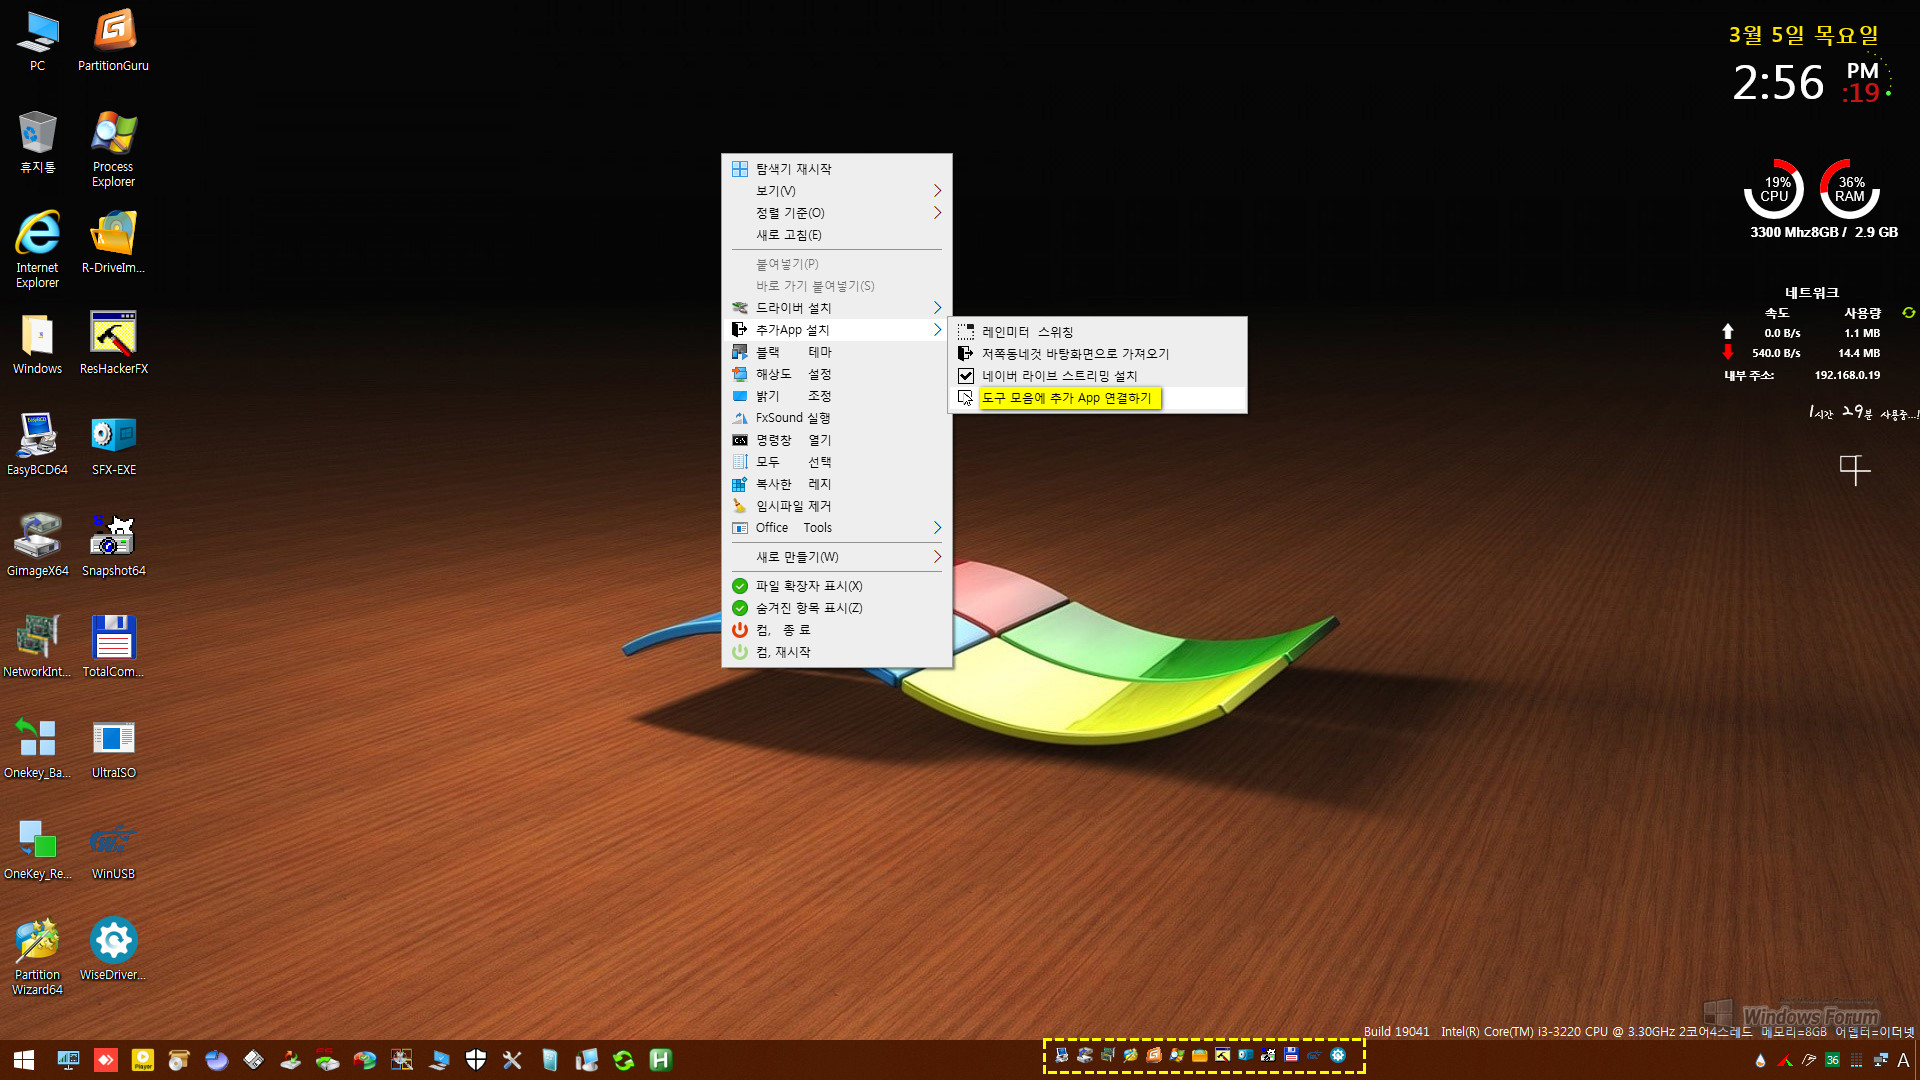Click 컴, 종료 shutdown entry
Viewport: 1920px width, 1080px height.
click(836, 630)
